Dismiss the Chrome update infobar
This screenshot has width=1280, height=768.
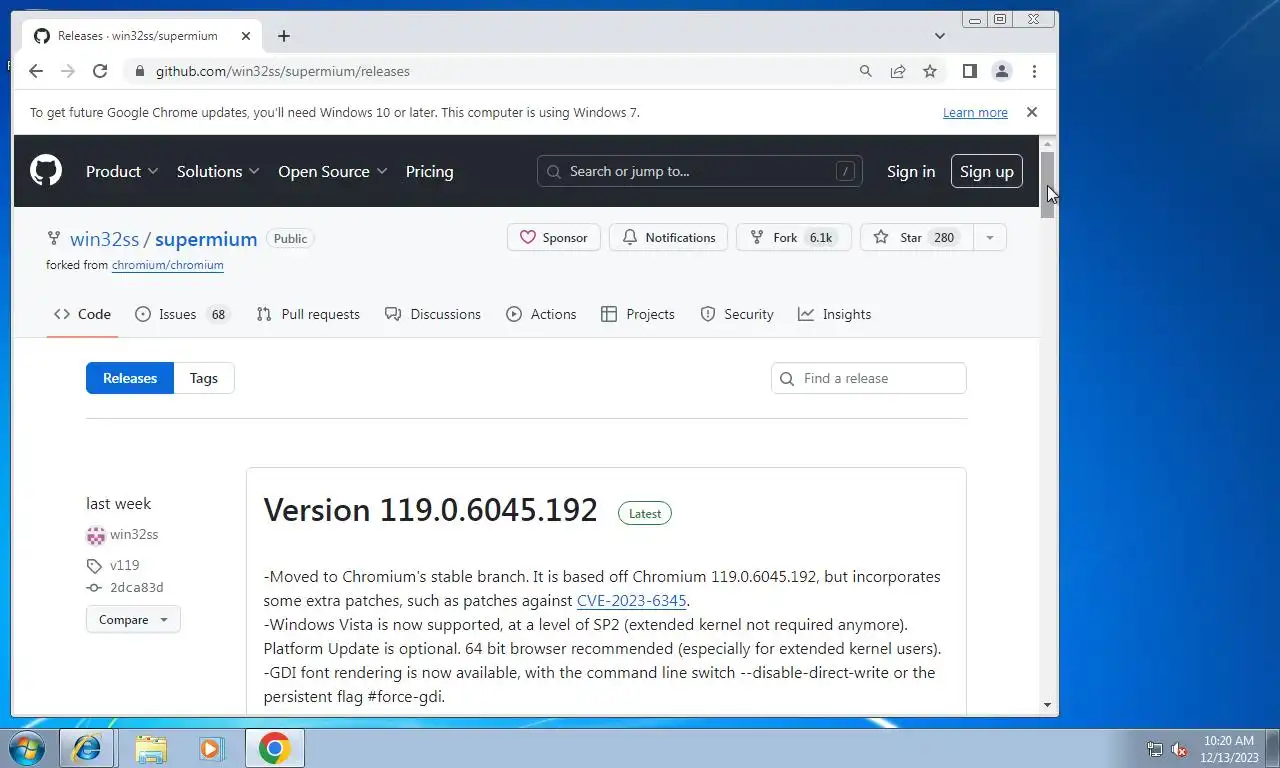point(1032,112)
